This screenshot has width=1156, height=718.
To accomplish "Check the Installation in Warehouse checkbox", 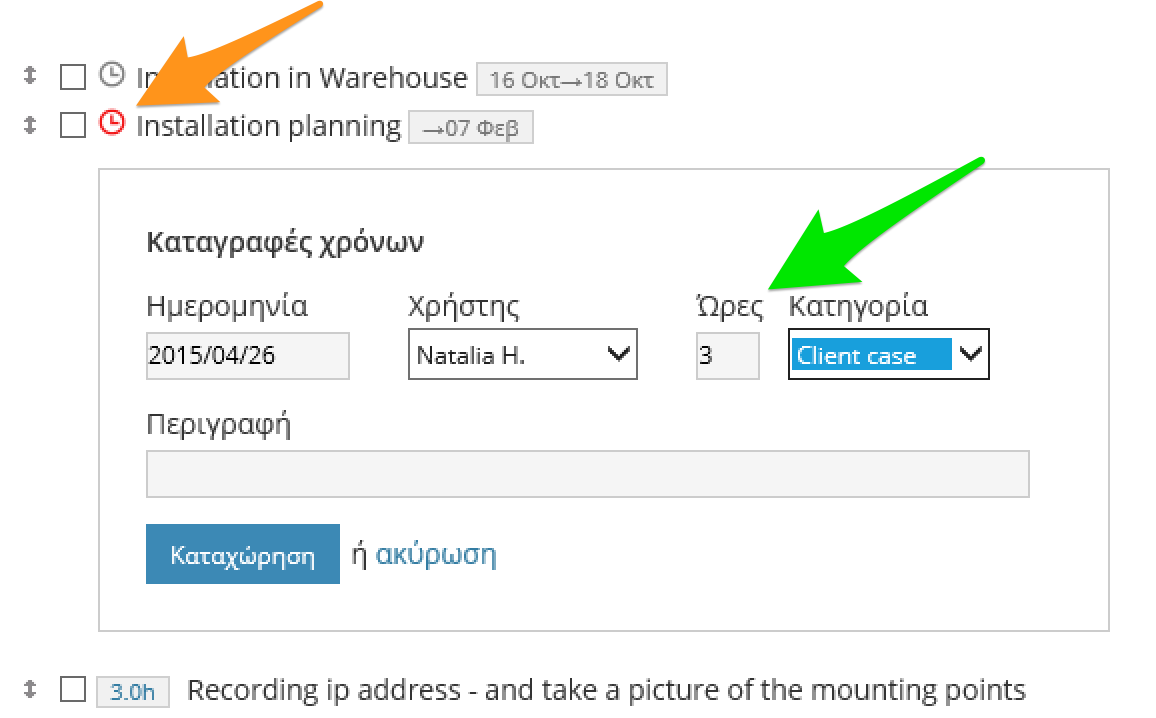I will [73, 77].
